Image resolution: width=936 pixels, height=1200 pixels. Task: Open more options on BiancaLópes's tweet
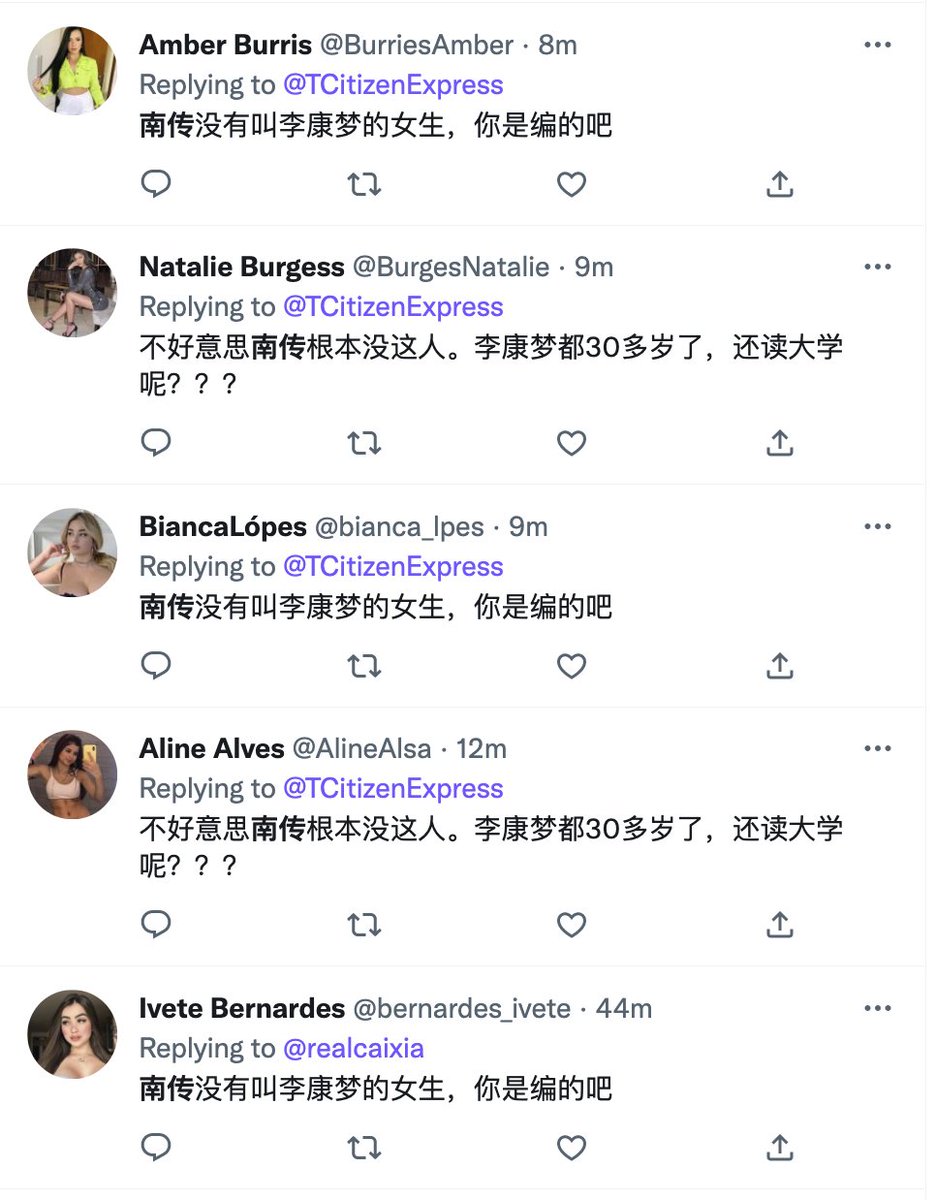877,527
